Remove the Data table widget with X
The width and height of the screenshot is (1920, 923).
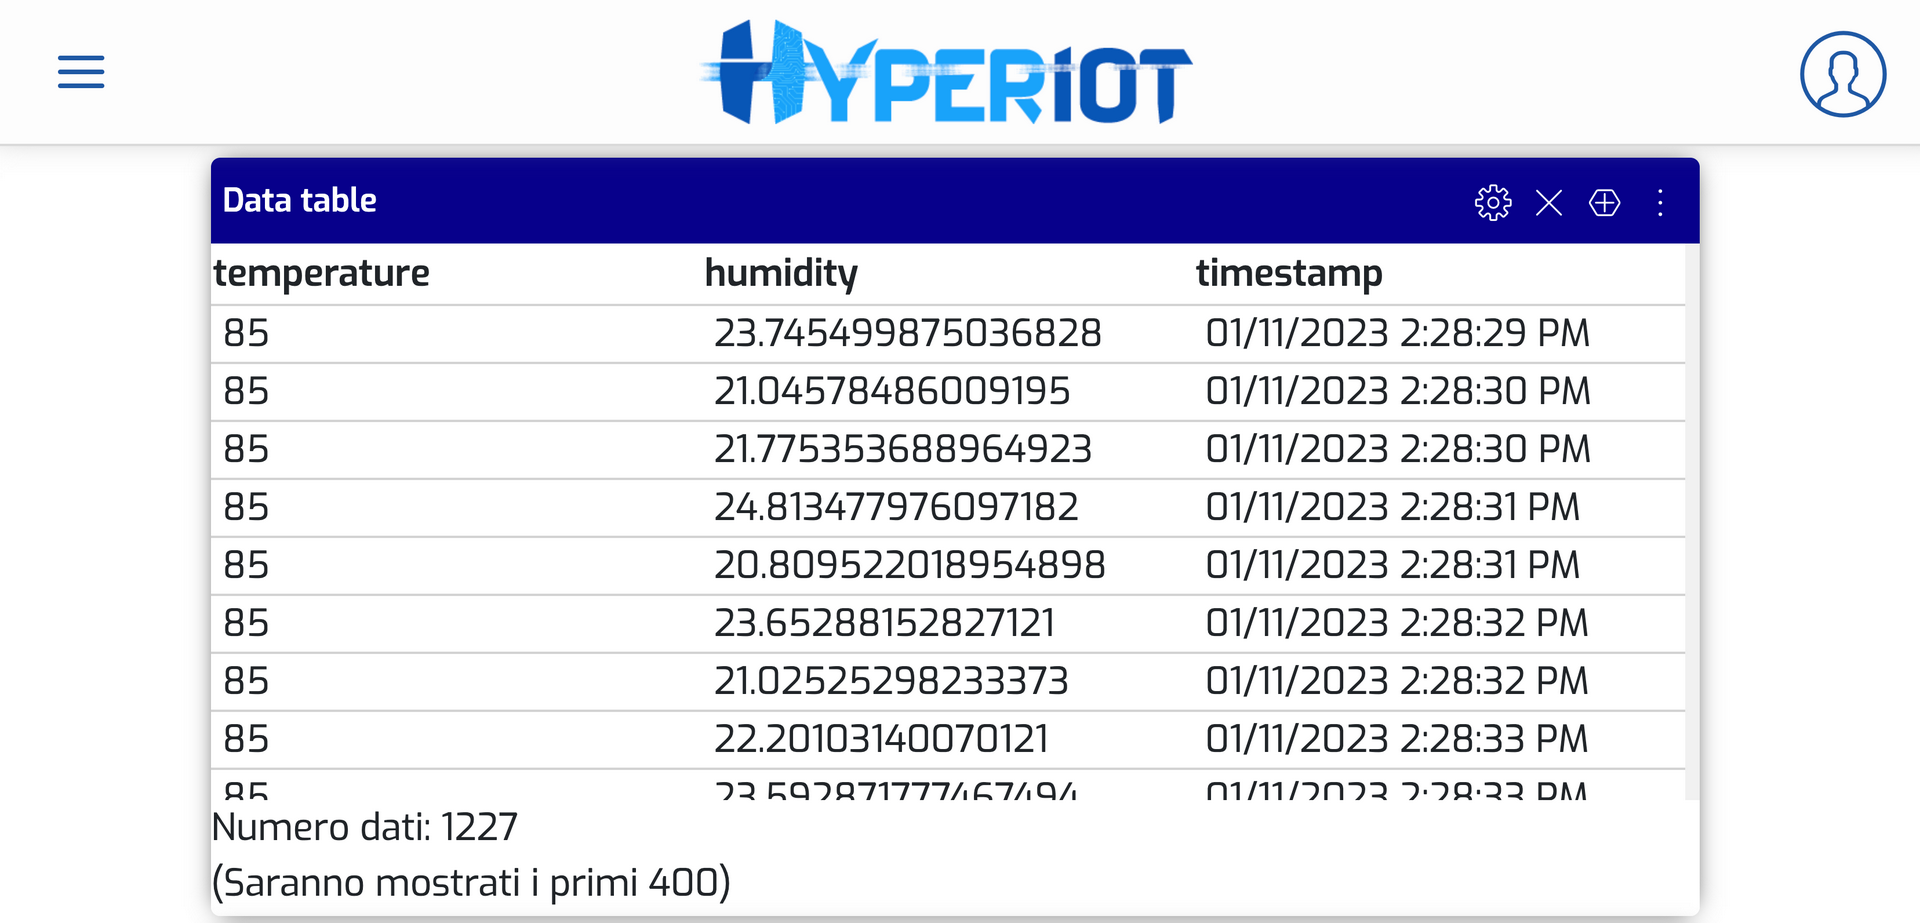(1549, 203)
